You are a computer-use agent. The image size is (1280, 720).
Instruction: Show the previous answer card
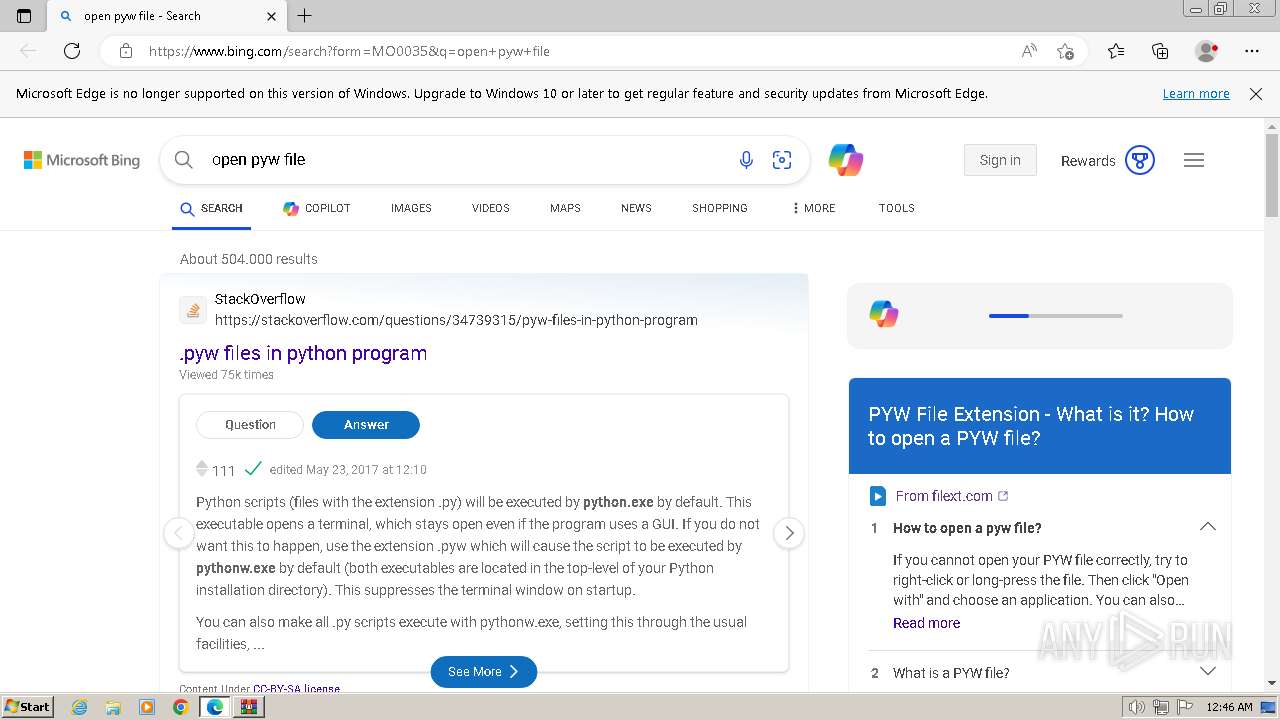[178, 533]
